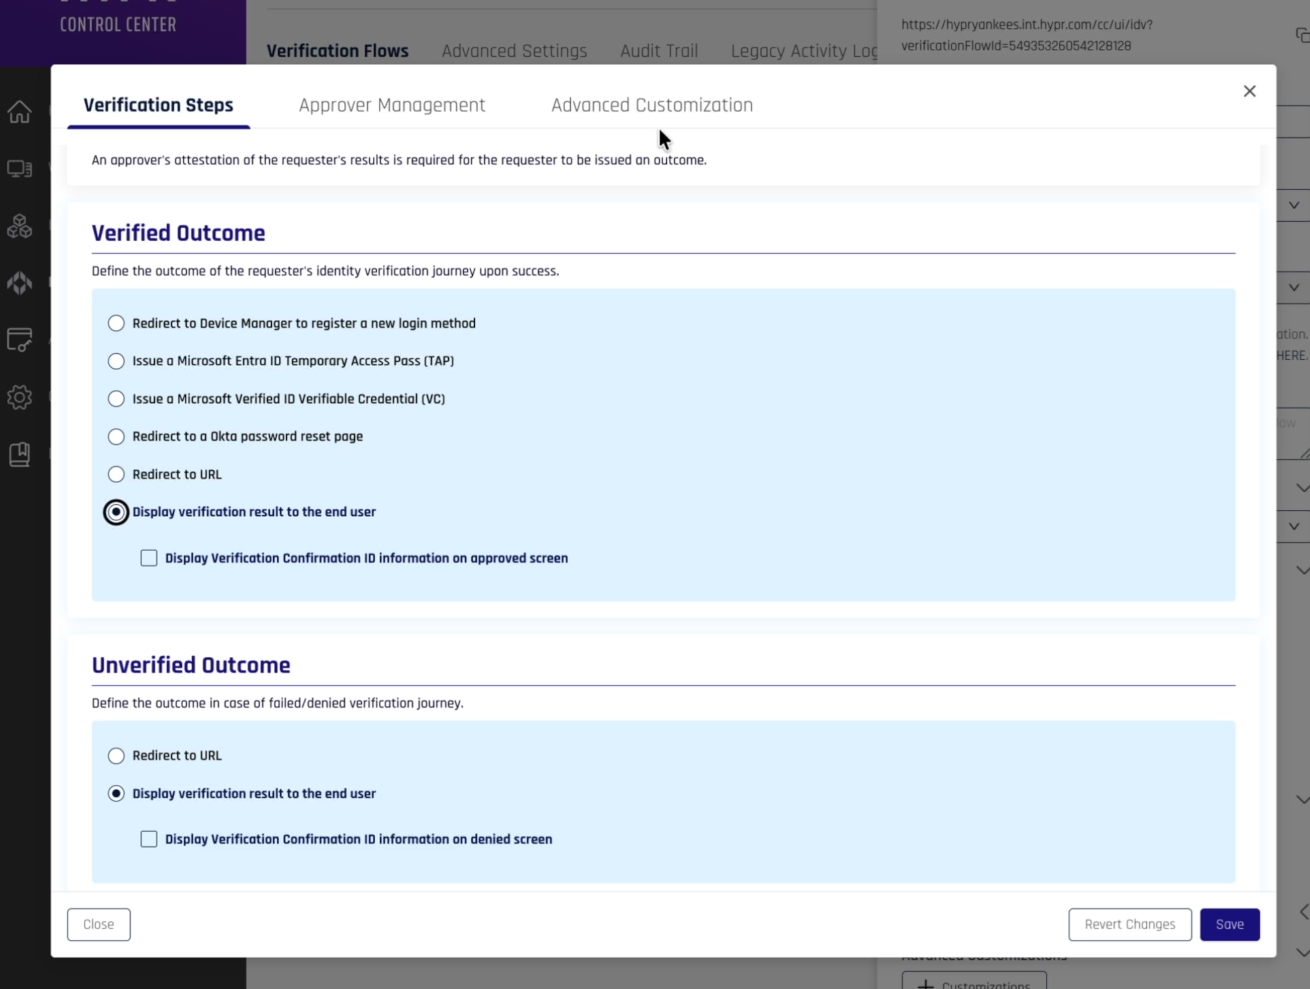The image size is (1310, 989).
Task: Save the verification flow settings
Action: (x=1230, y=924)
